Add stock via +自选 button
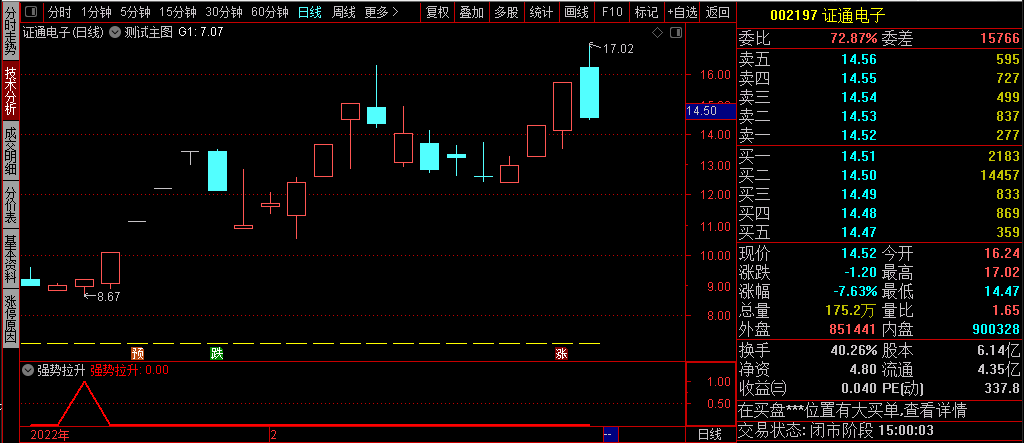 click(682, 12)
